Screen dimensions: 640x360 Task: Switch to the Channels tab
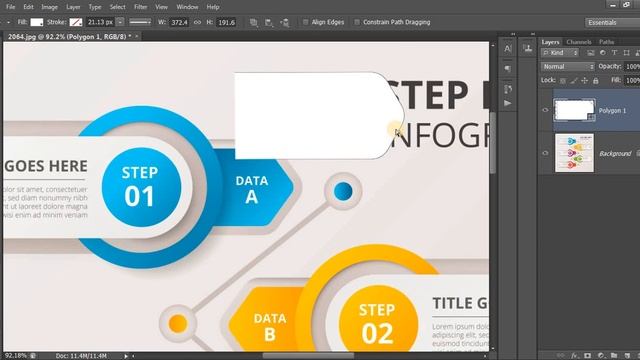coord(579,42)
